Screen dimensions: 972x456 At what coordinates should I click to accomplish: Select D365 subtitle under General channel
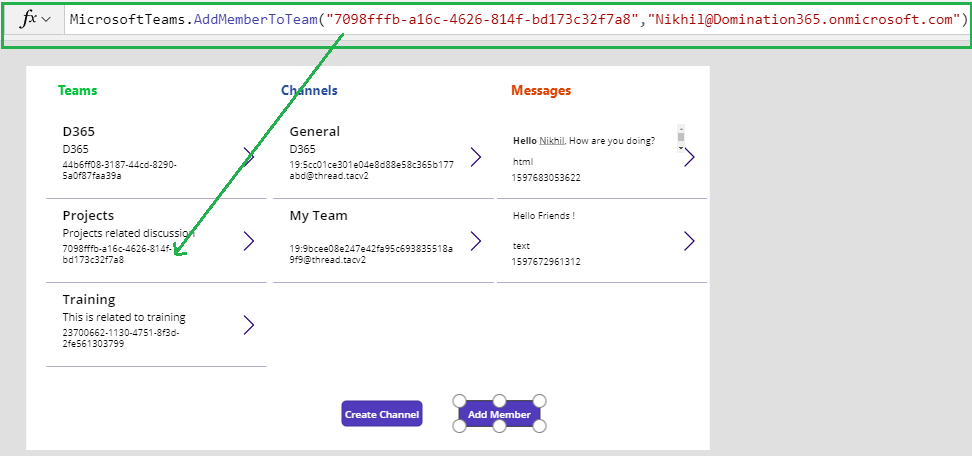303,149
